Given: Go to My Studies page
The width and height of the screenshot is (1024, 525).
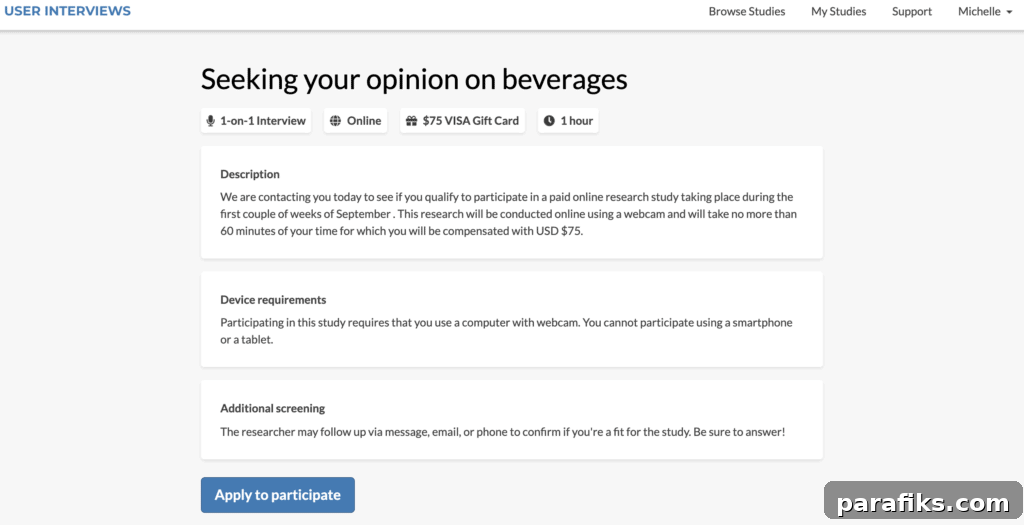Looking at the screenshot, I should click(x=839, y=12).
